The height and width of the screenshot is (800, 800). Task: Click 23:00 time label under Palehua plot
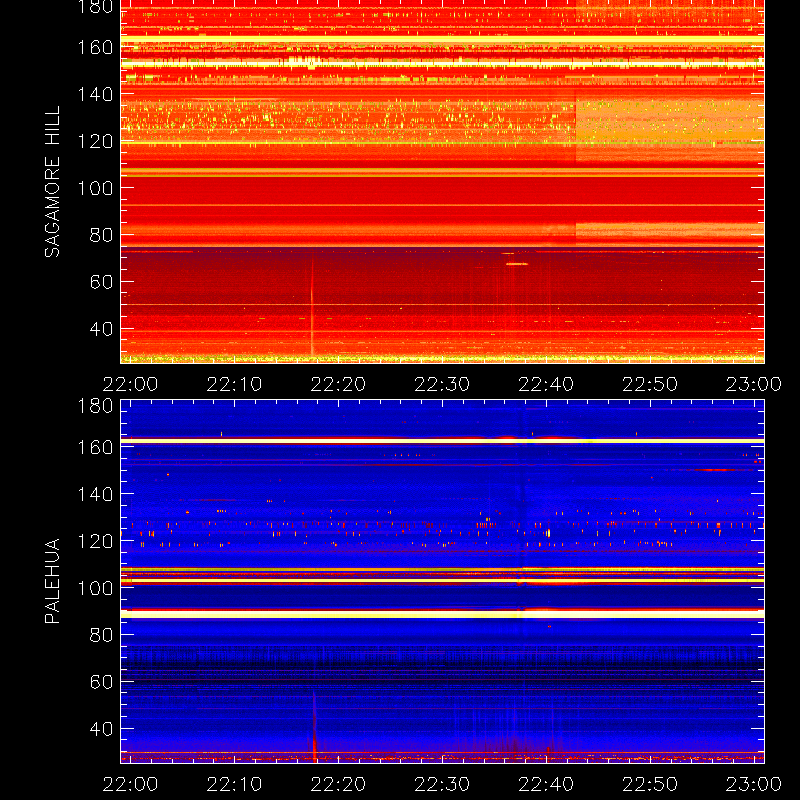754,784
